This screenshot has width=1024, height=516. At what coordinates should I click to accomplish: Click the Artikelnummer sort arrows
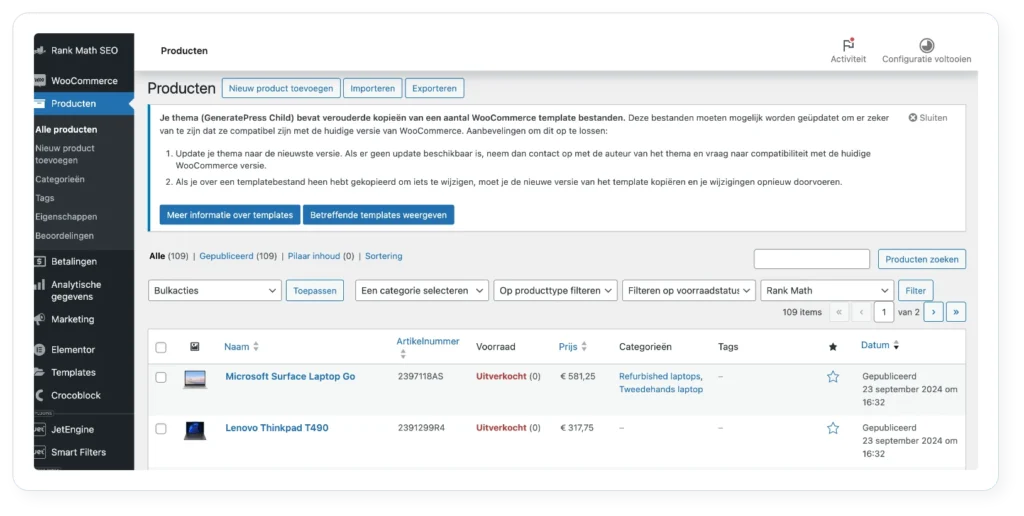[x=403, y=354]
